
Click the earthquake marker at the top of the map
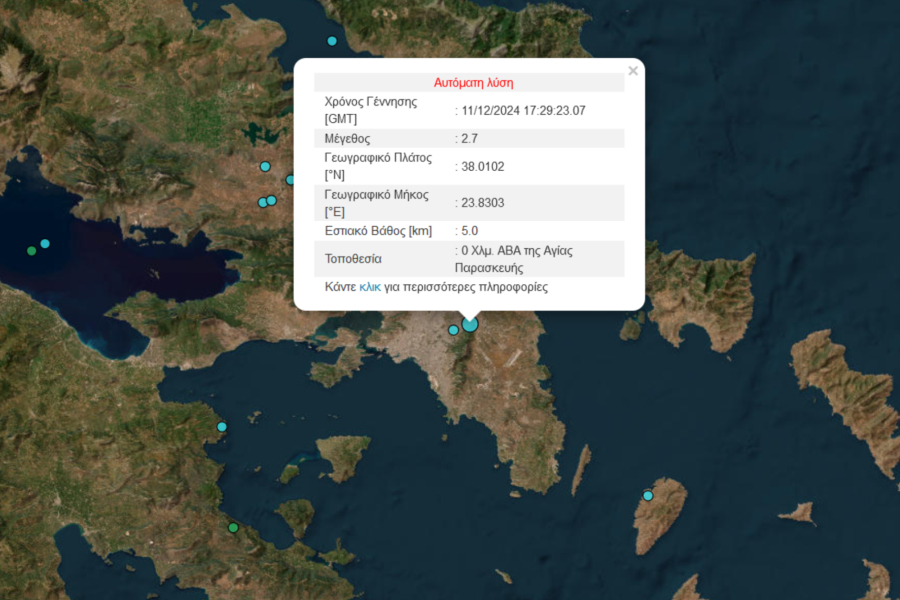pos(331,41)
